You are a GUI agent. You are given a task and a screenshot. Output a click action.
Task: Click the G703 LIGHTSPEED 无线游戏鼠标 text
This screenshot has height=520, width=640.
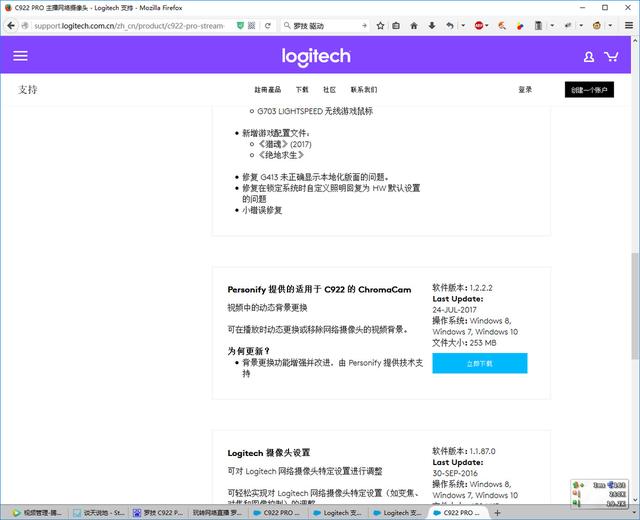pyautogui.click(x=315, y=111)
